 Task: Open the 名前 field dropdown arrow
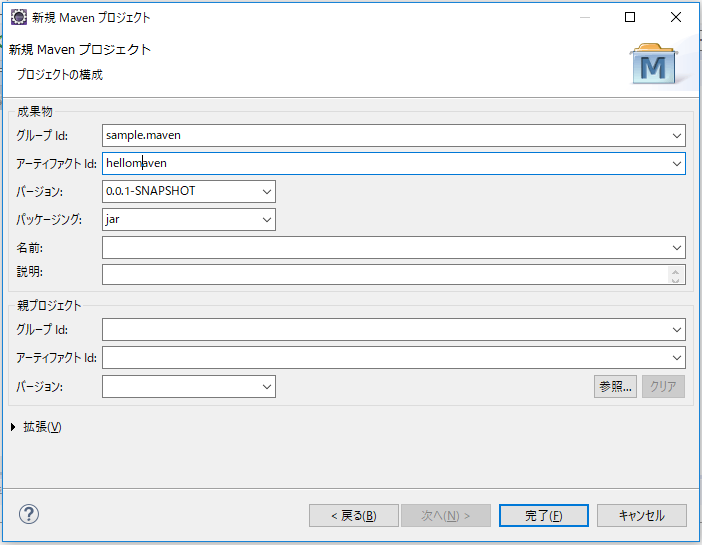coord(676,248)
